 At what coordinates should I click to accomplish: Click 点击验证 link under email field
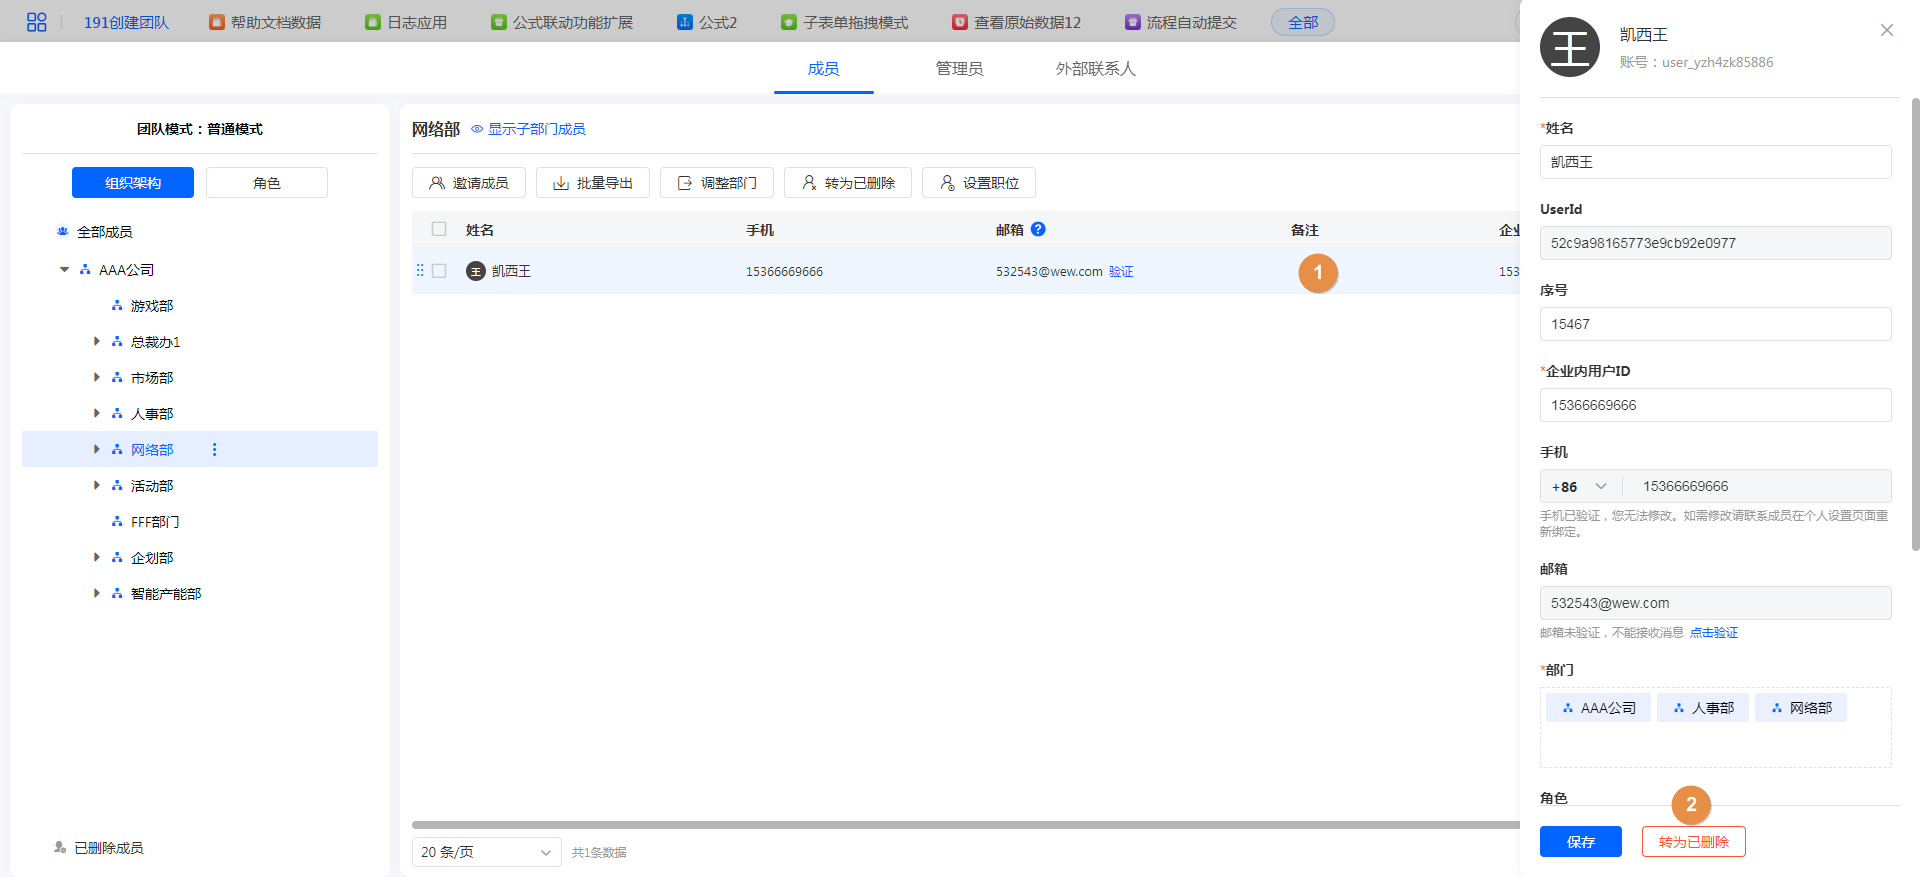1713,633
